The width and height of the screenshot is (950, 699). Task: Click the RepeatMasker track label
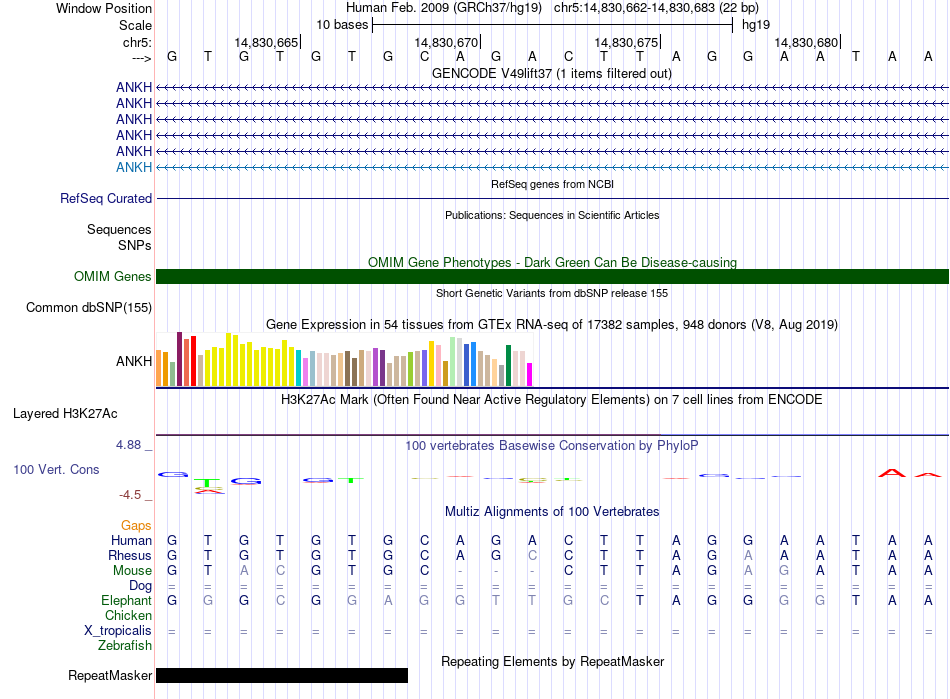[110, 676]
